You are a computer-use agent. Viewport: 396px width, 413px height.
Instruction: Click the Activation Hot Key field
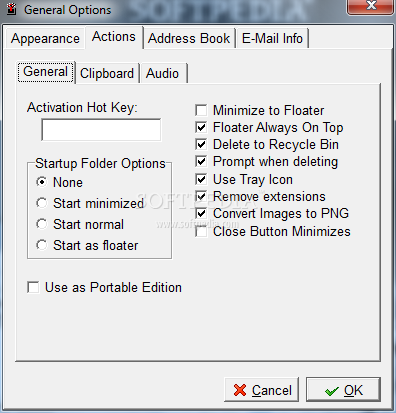coord(101,130)
